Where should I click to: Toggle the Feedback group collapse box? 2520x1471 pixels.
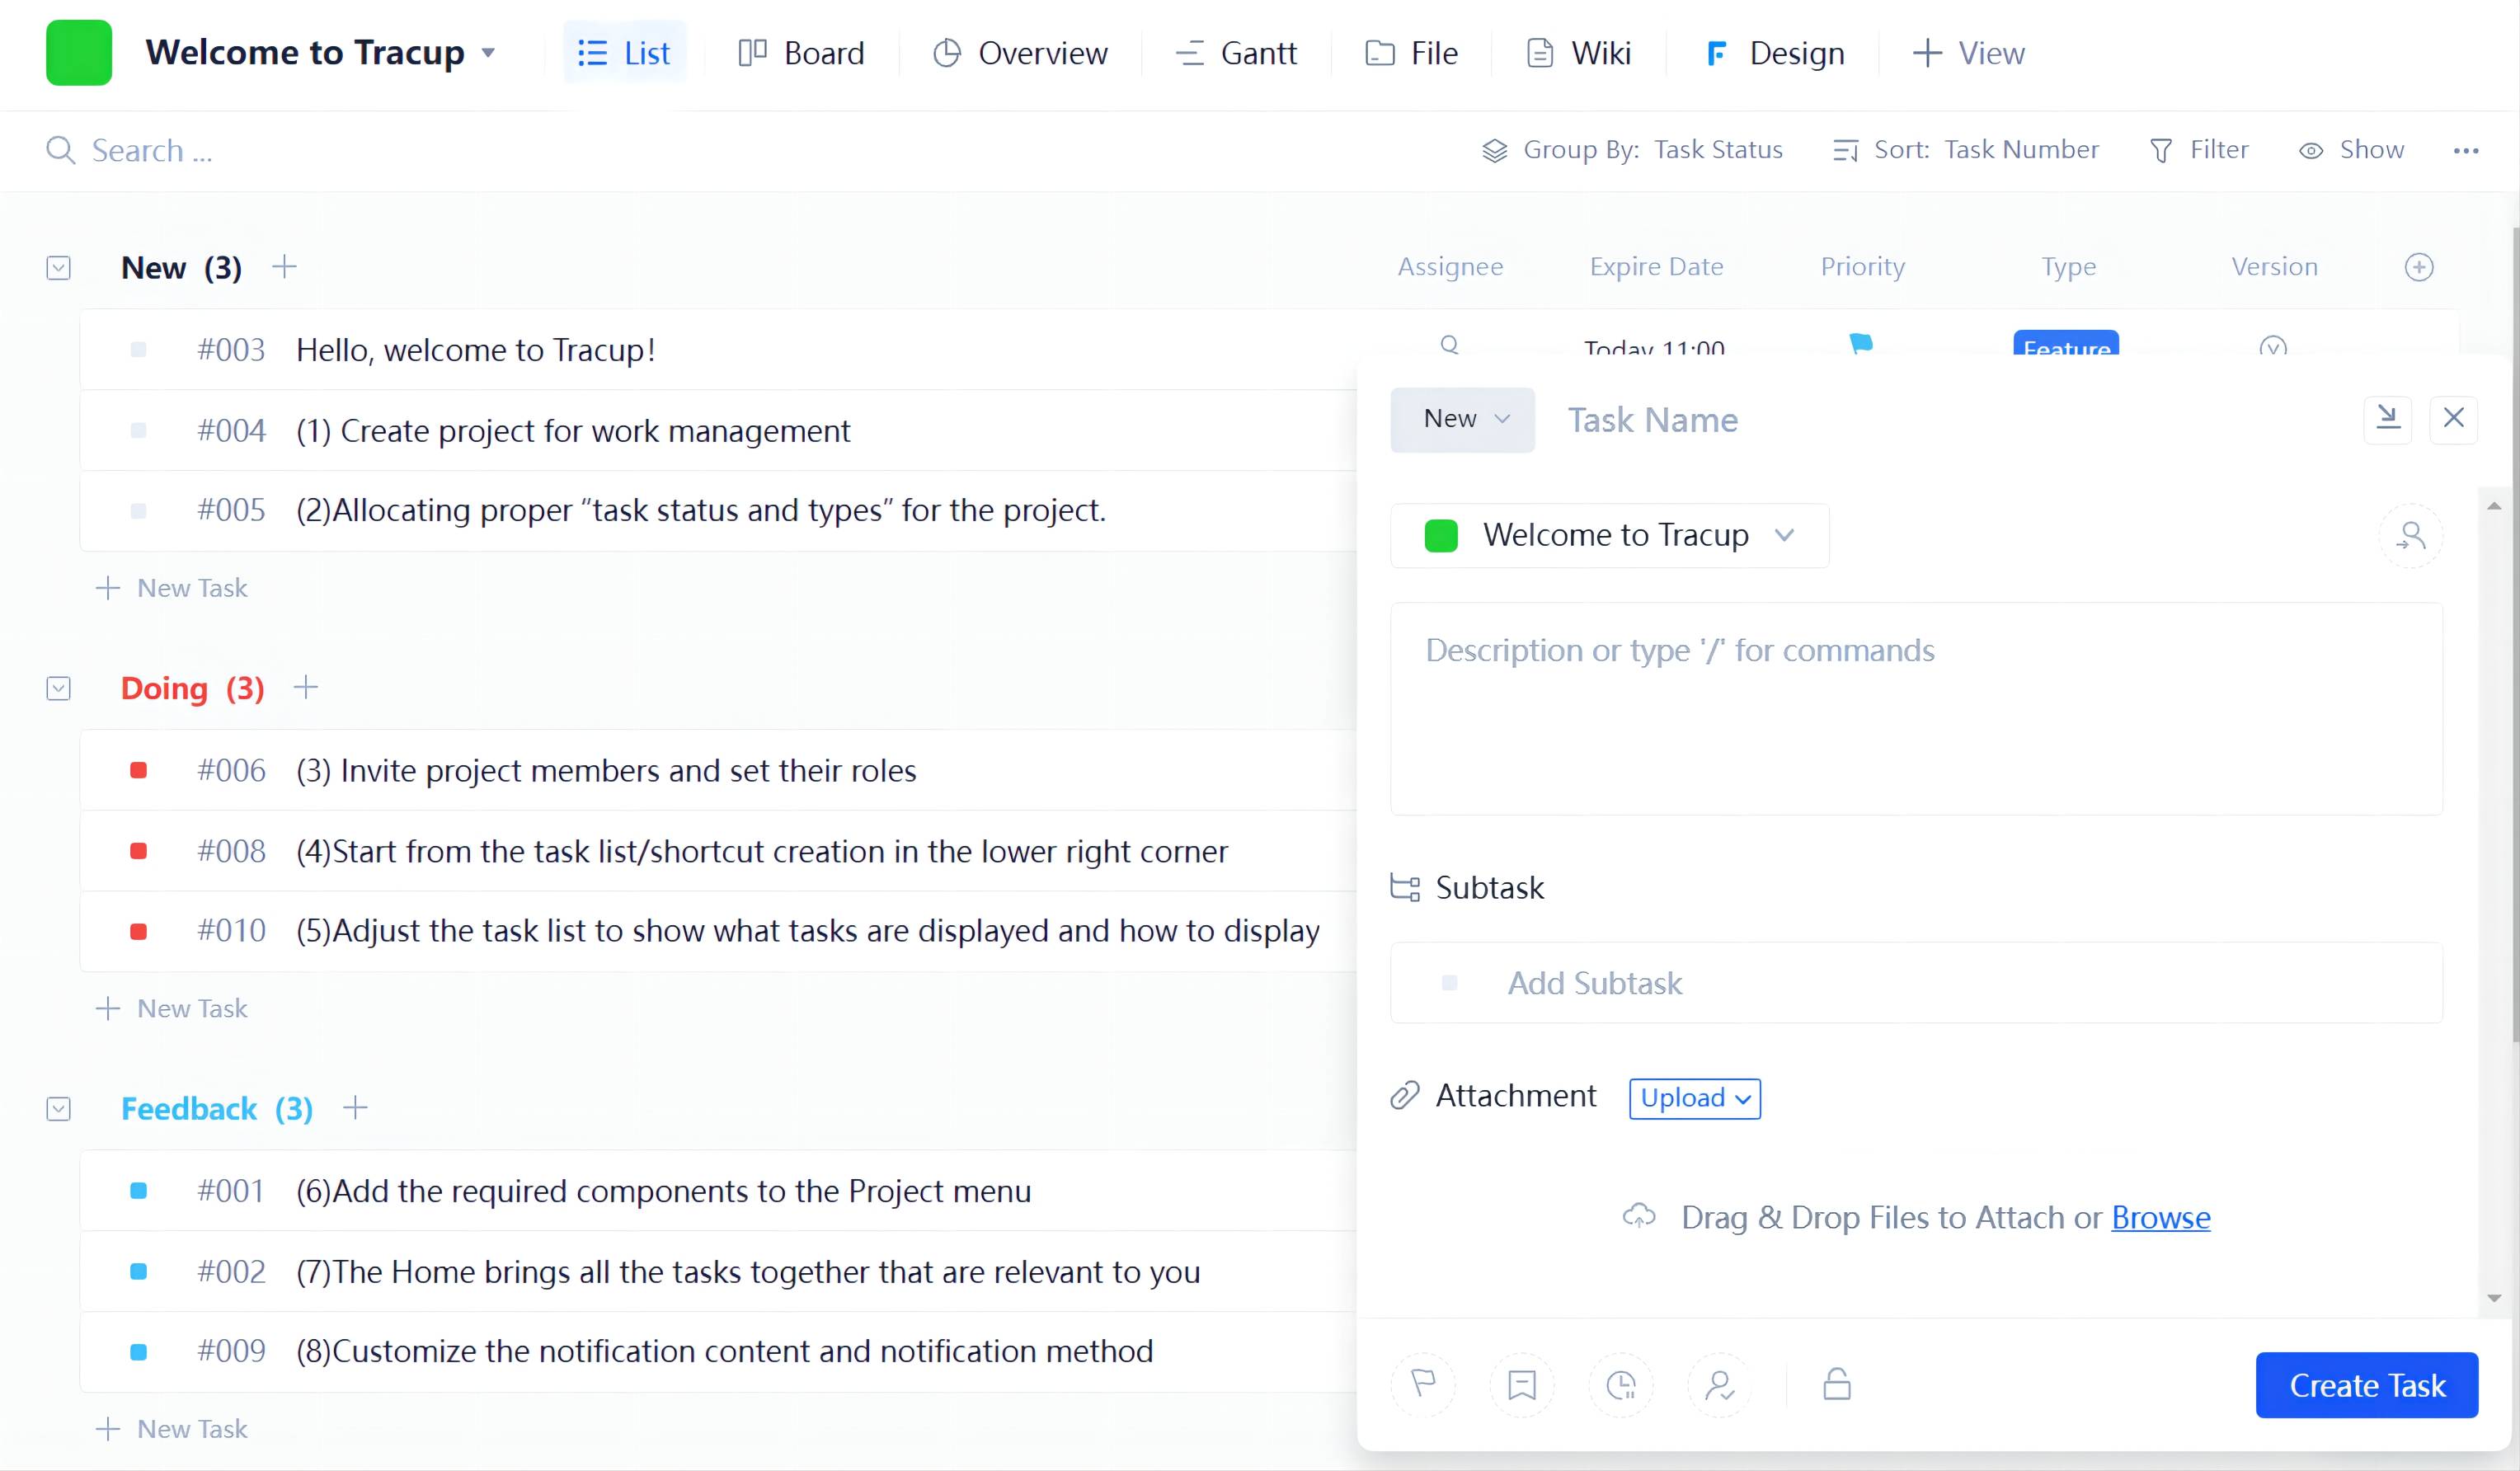pos(59,1109)
